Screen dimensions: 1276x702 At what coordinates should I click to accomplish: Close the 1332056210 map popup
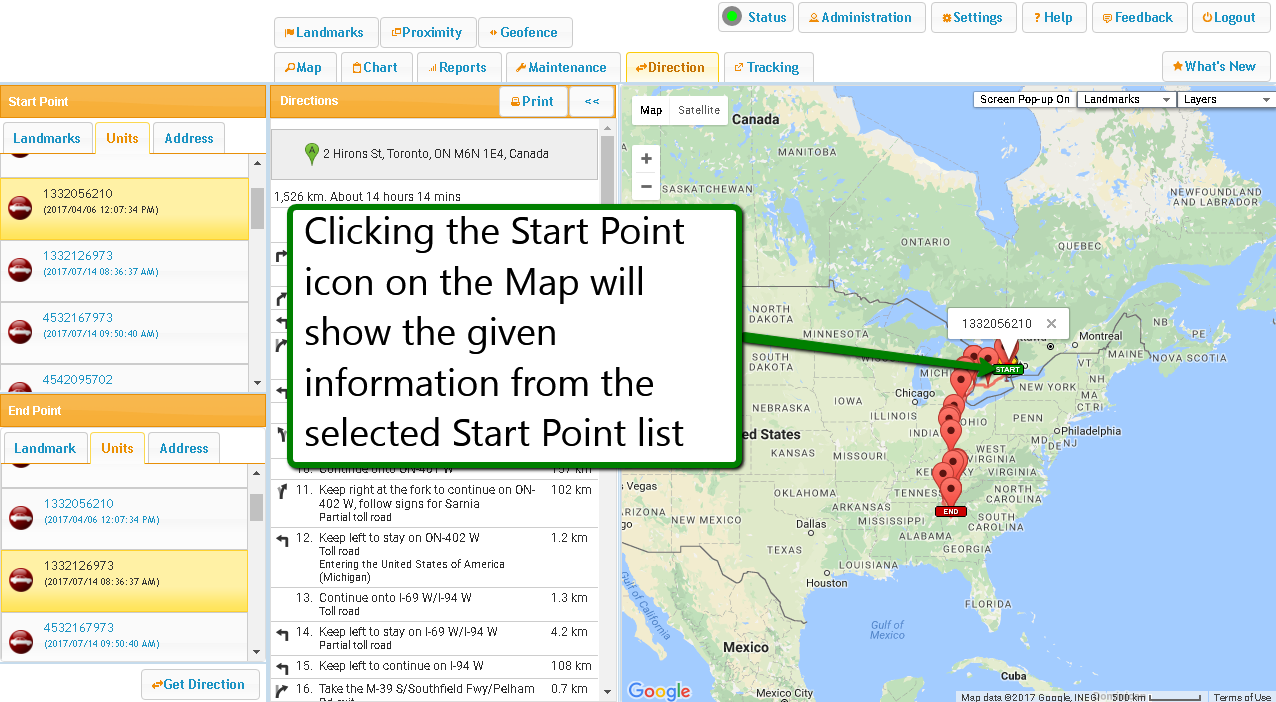(x=1051, y=324)
